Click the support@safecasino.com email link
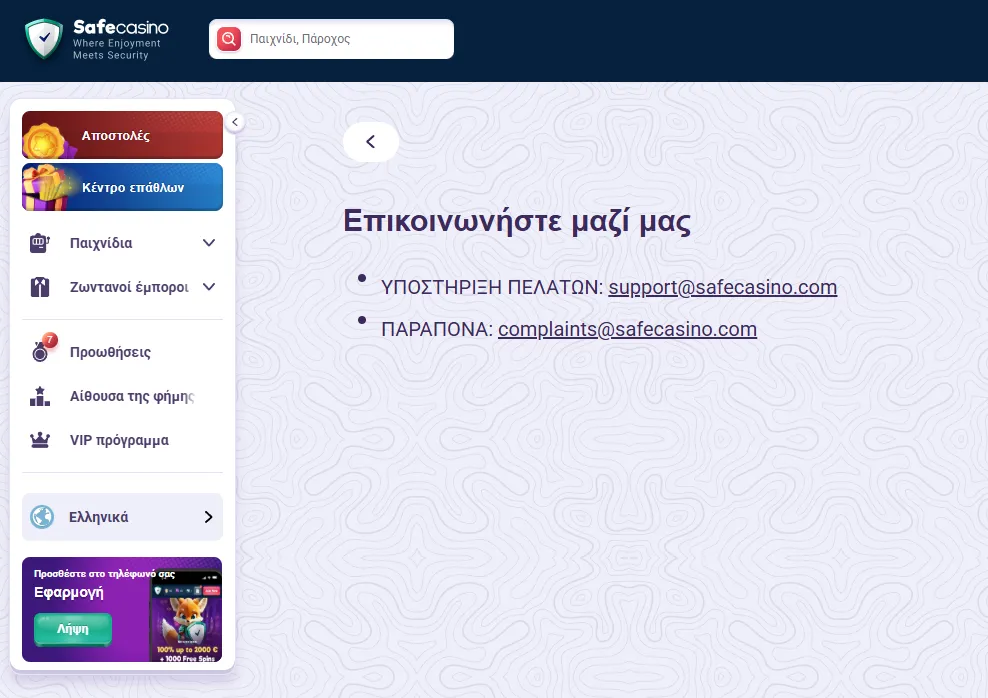The image size is (988, 698). (x=722, y=288)
